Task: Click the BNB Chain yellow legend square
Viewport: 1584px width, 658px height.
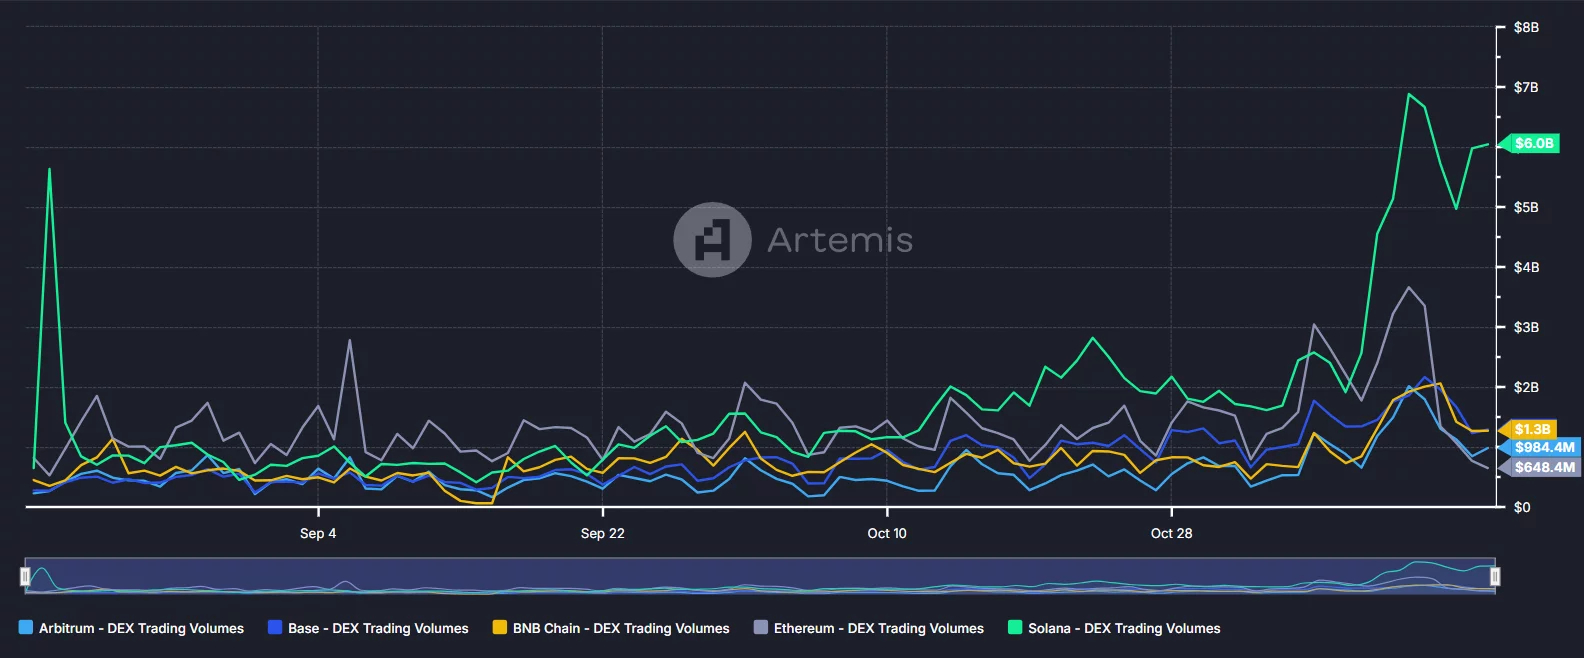Action: click(x=500, y=628)
